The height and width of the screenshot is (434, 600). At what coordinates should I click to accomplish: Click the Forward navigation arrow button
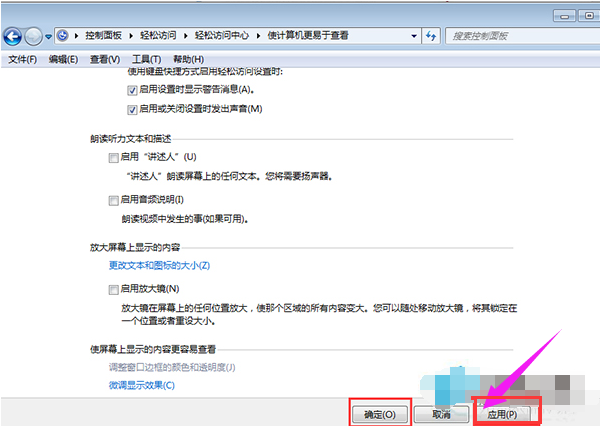point(35,37)
